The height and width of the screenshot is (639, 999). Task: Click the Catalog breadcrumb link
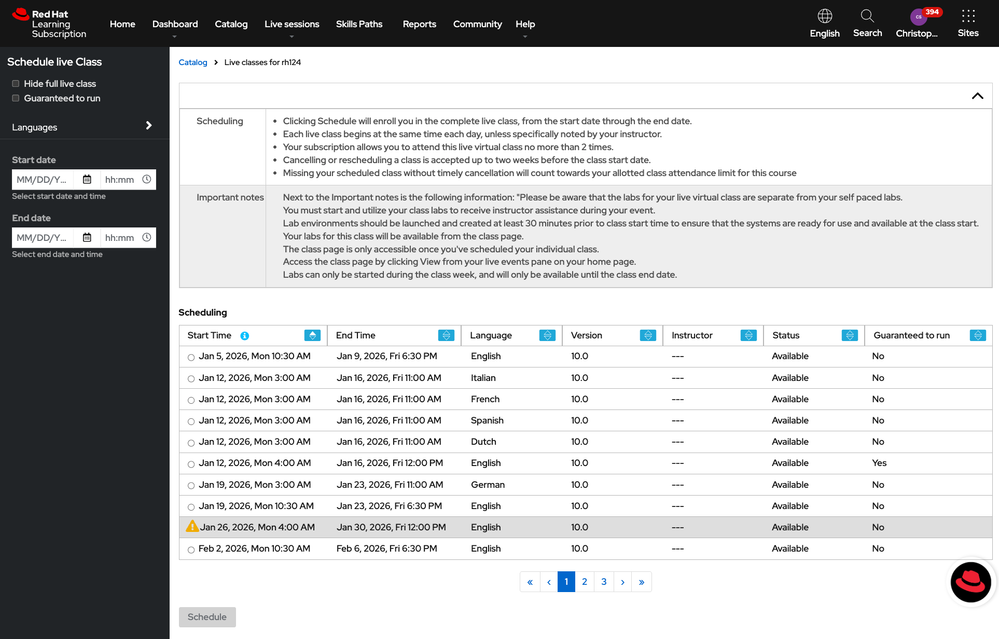coord(193,62)
